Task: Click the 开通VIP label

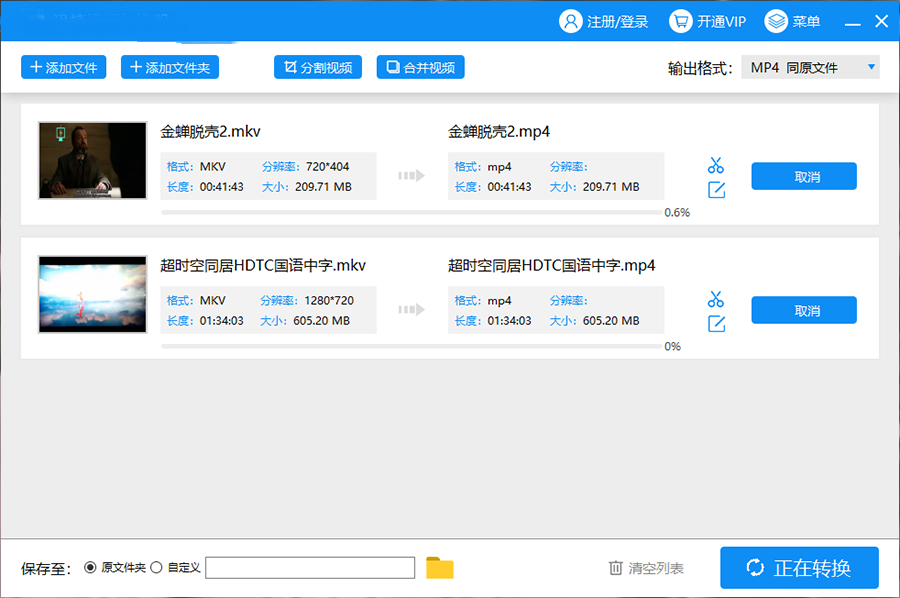Action: pyautogui.click(x=721, y=22)
